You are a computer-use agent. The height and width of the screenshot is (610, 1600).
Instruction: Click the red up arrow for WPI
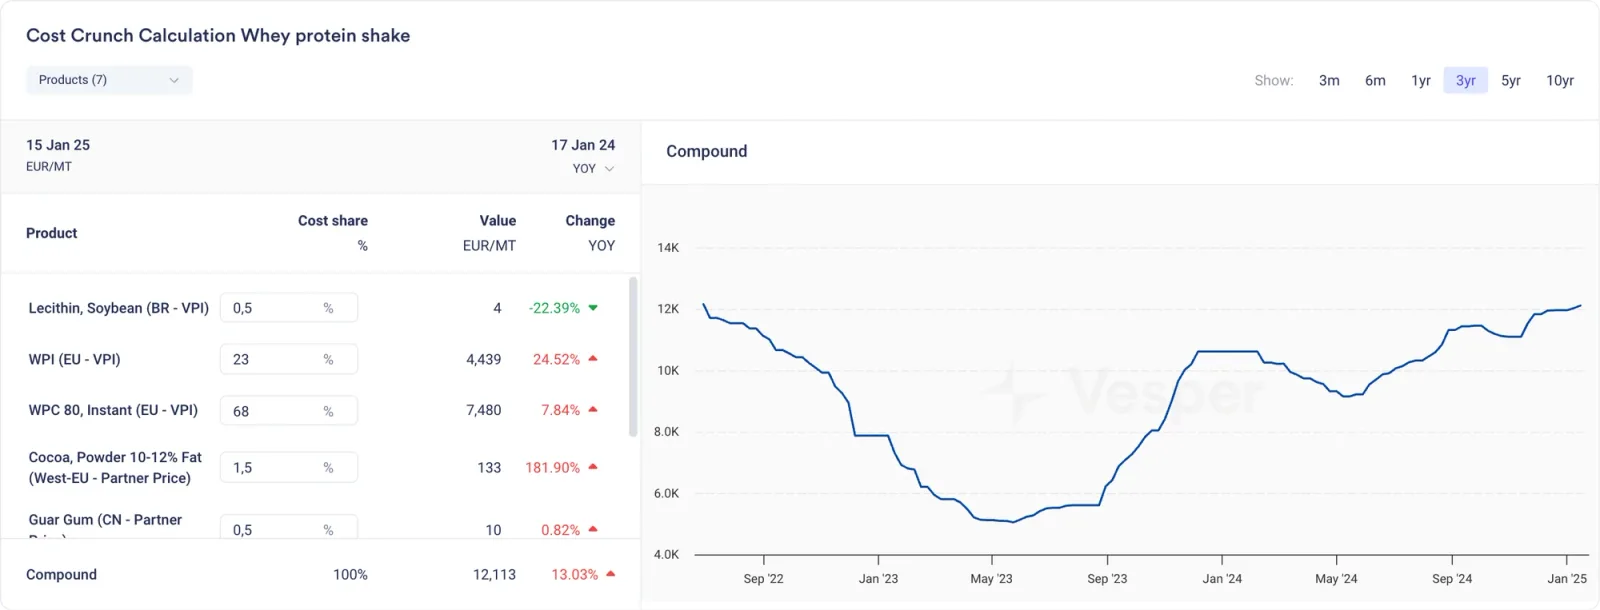(593, 359)
